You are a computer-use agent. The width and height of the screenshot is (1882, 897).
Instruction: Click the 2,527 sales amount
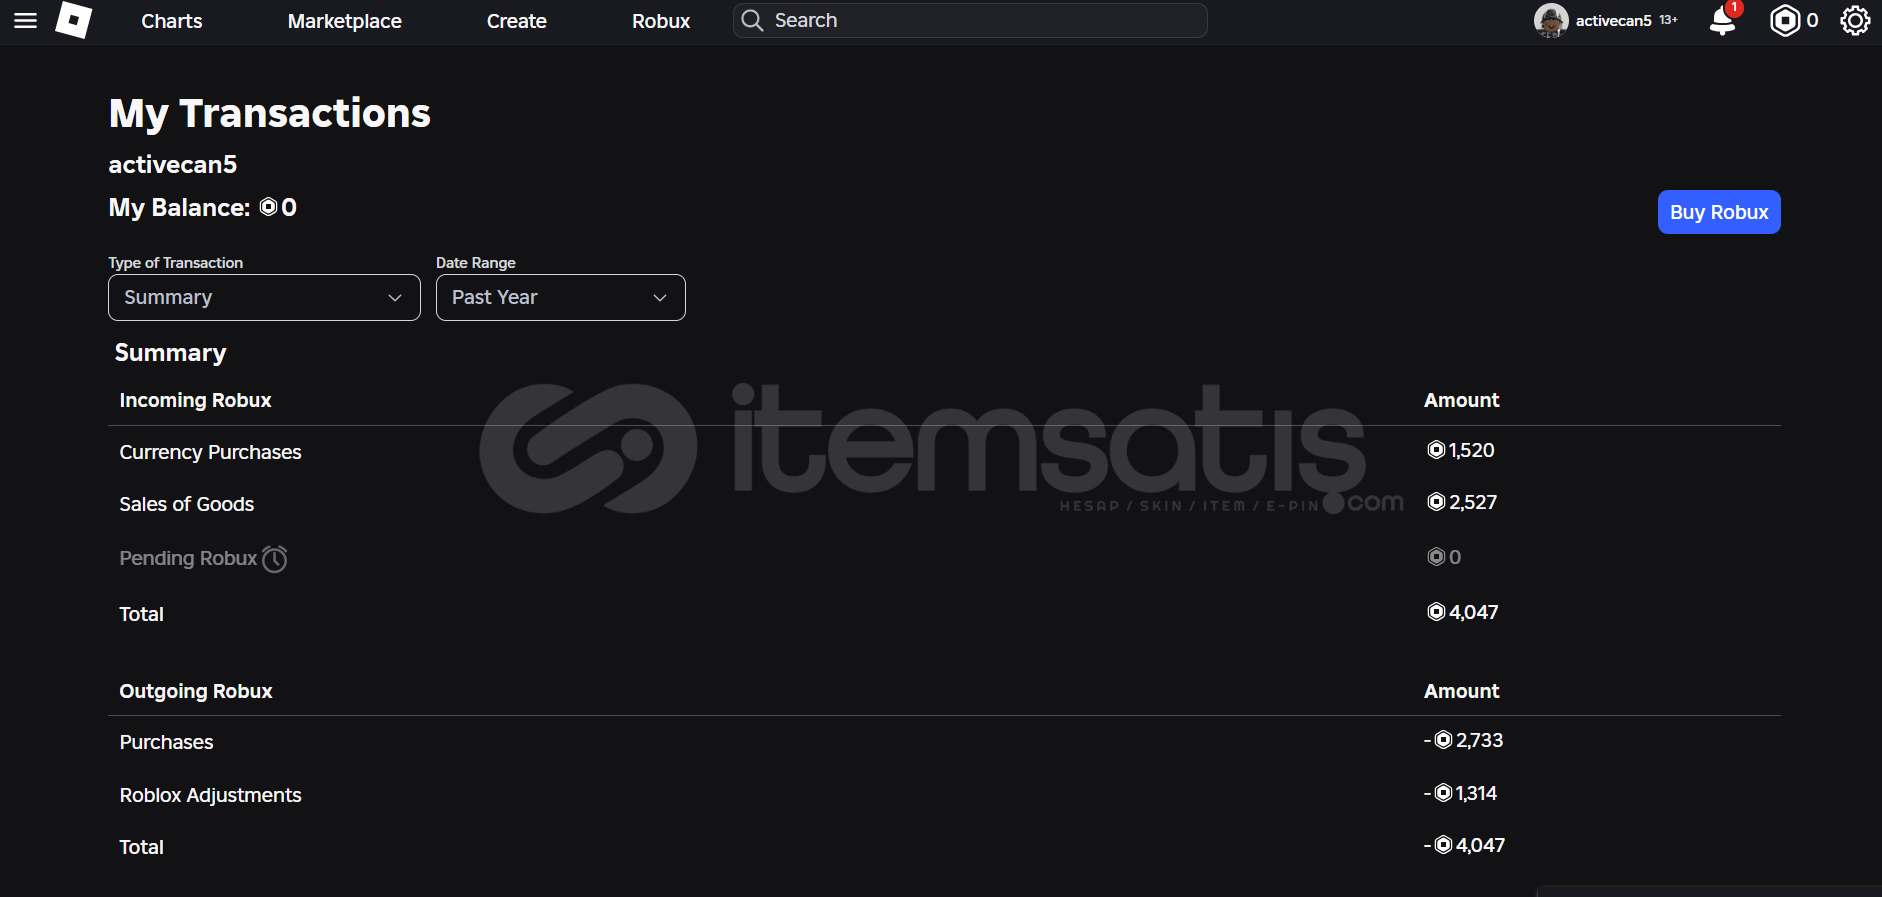tap(1462, 502)
